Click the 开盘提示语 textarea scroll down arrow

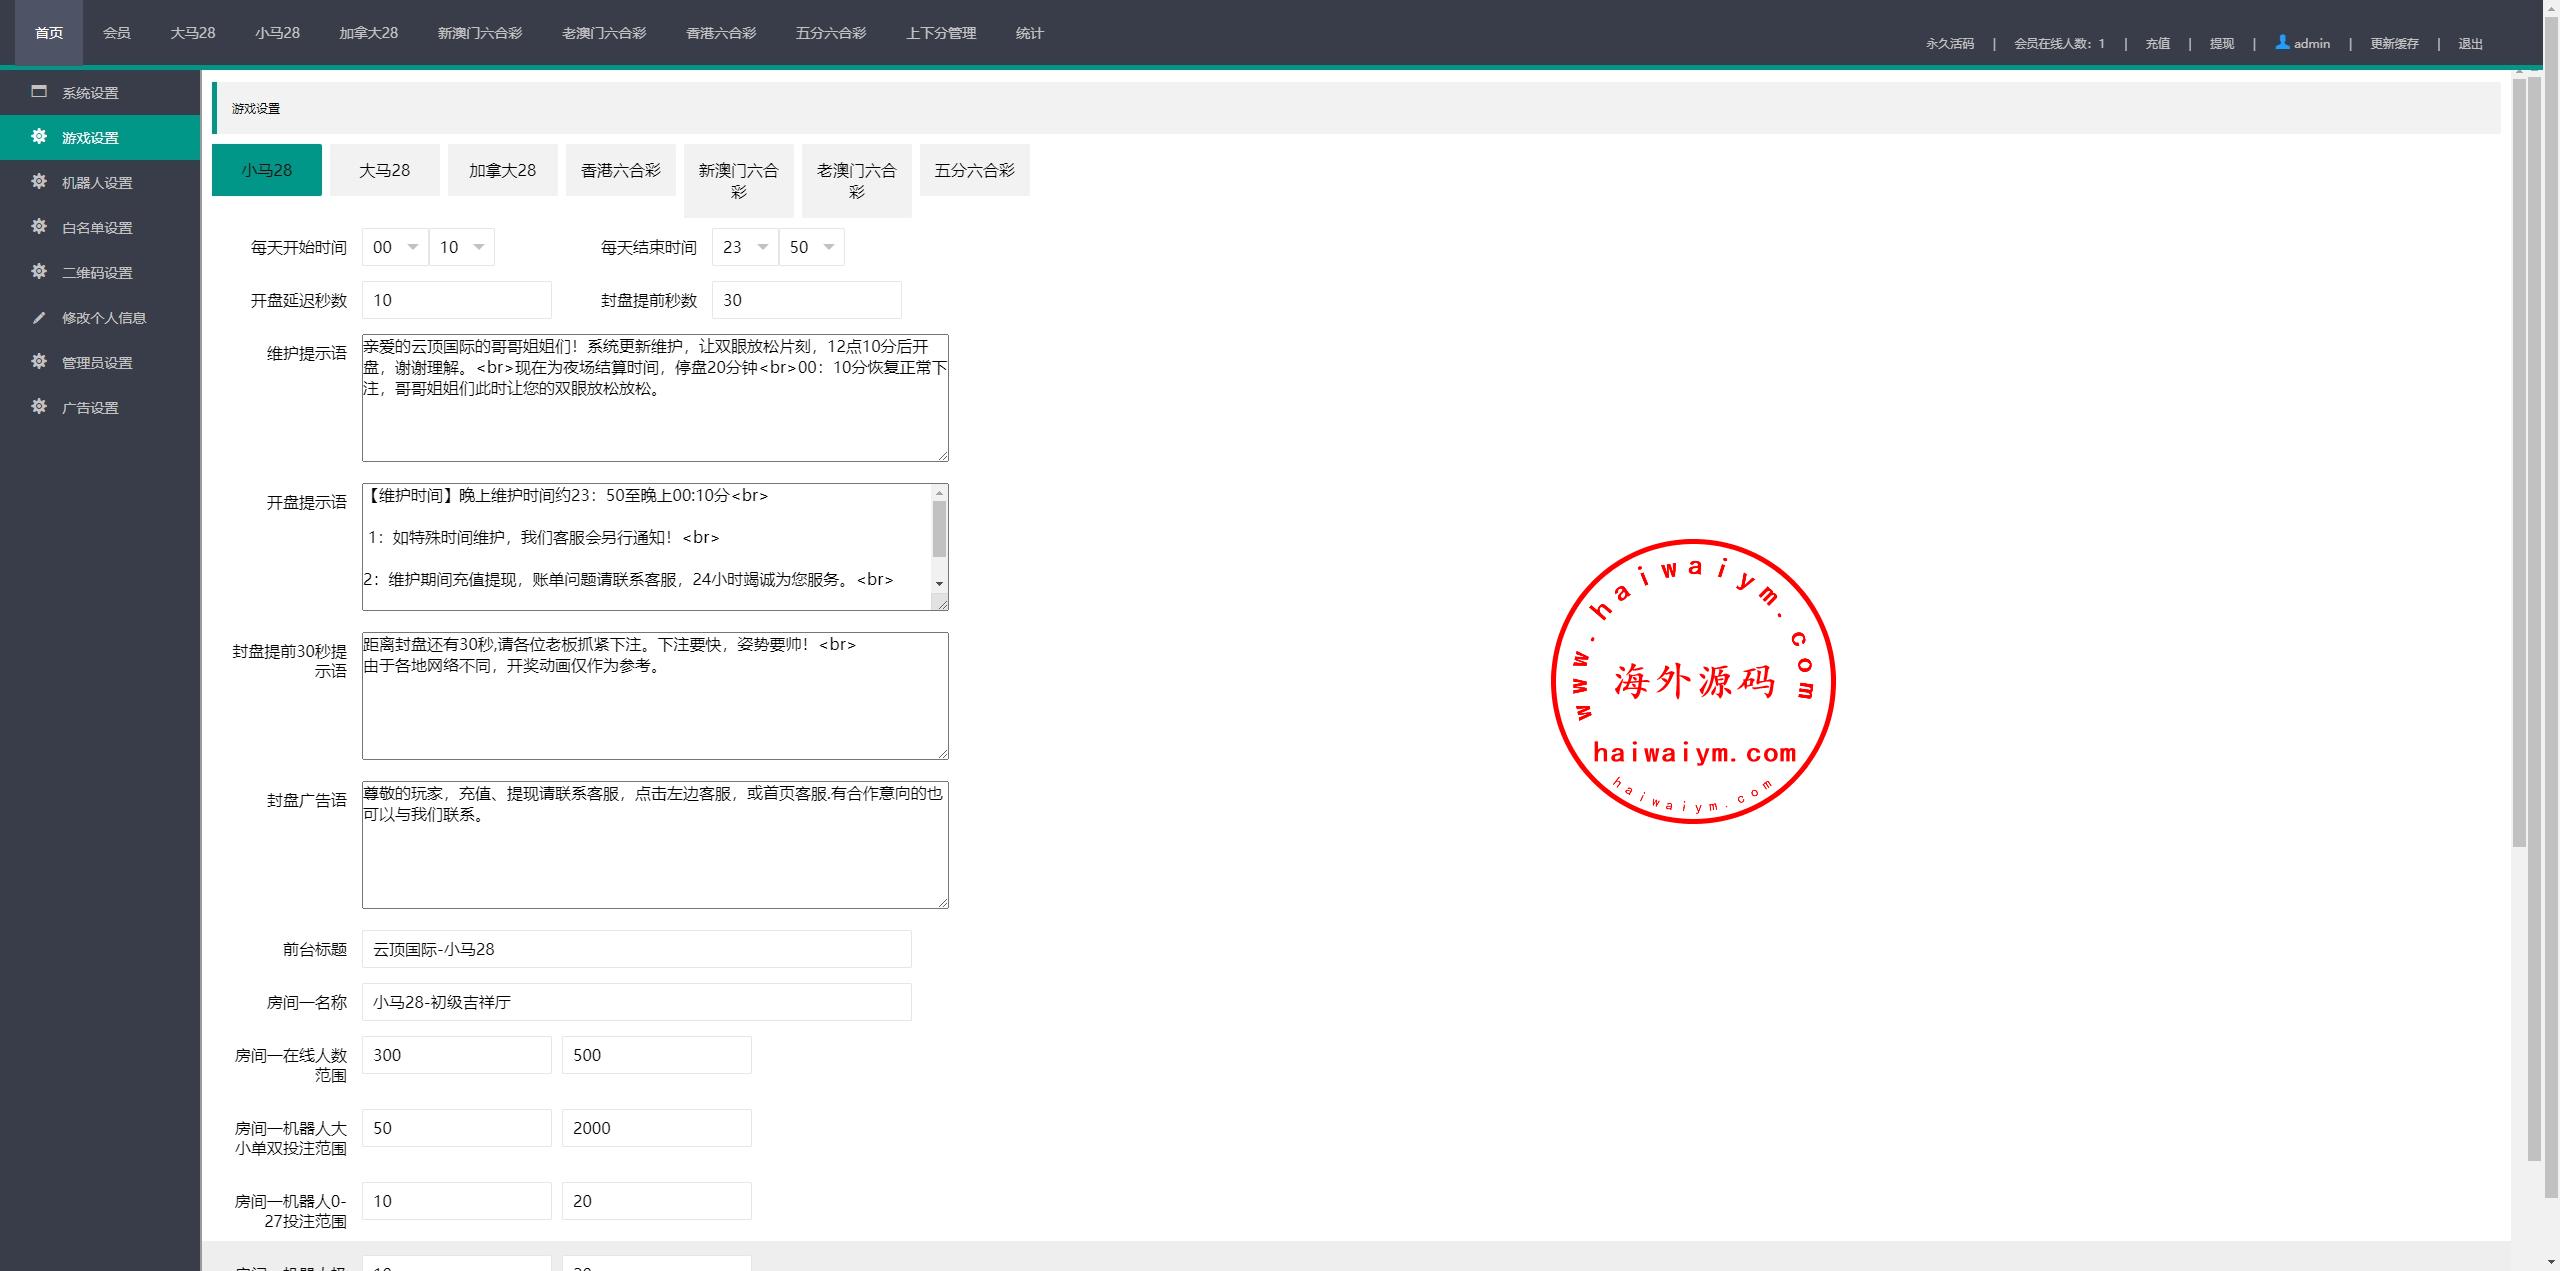(x=939, y=583)
